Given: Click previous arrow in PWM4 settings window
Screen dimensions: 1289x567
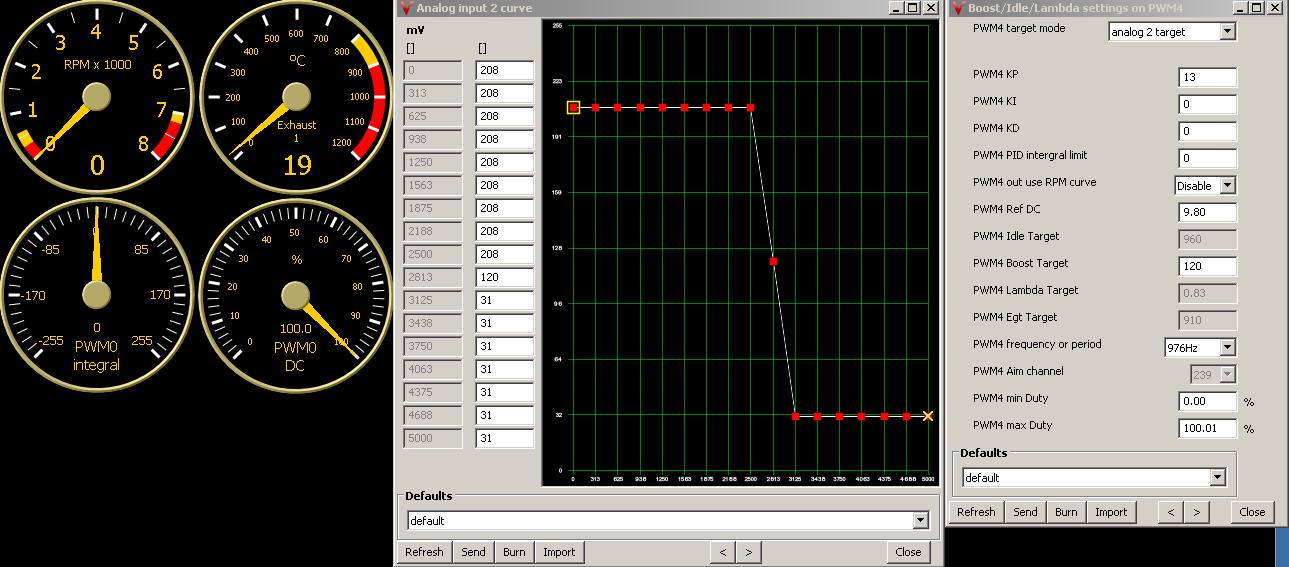Looking at the screenshot, I should pos(1171,512).
